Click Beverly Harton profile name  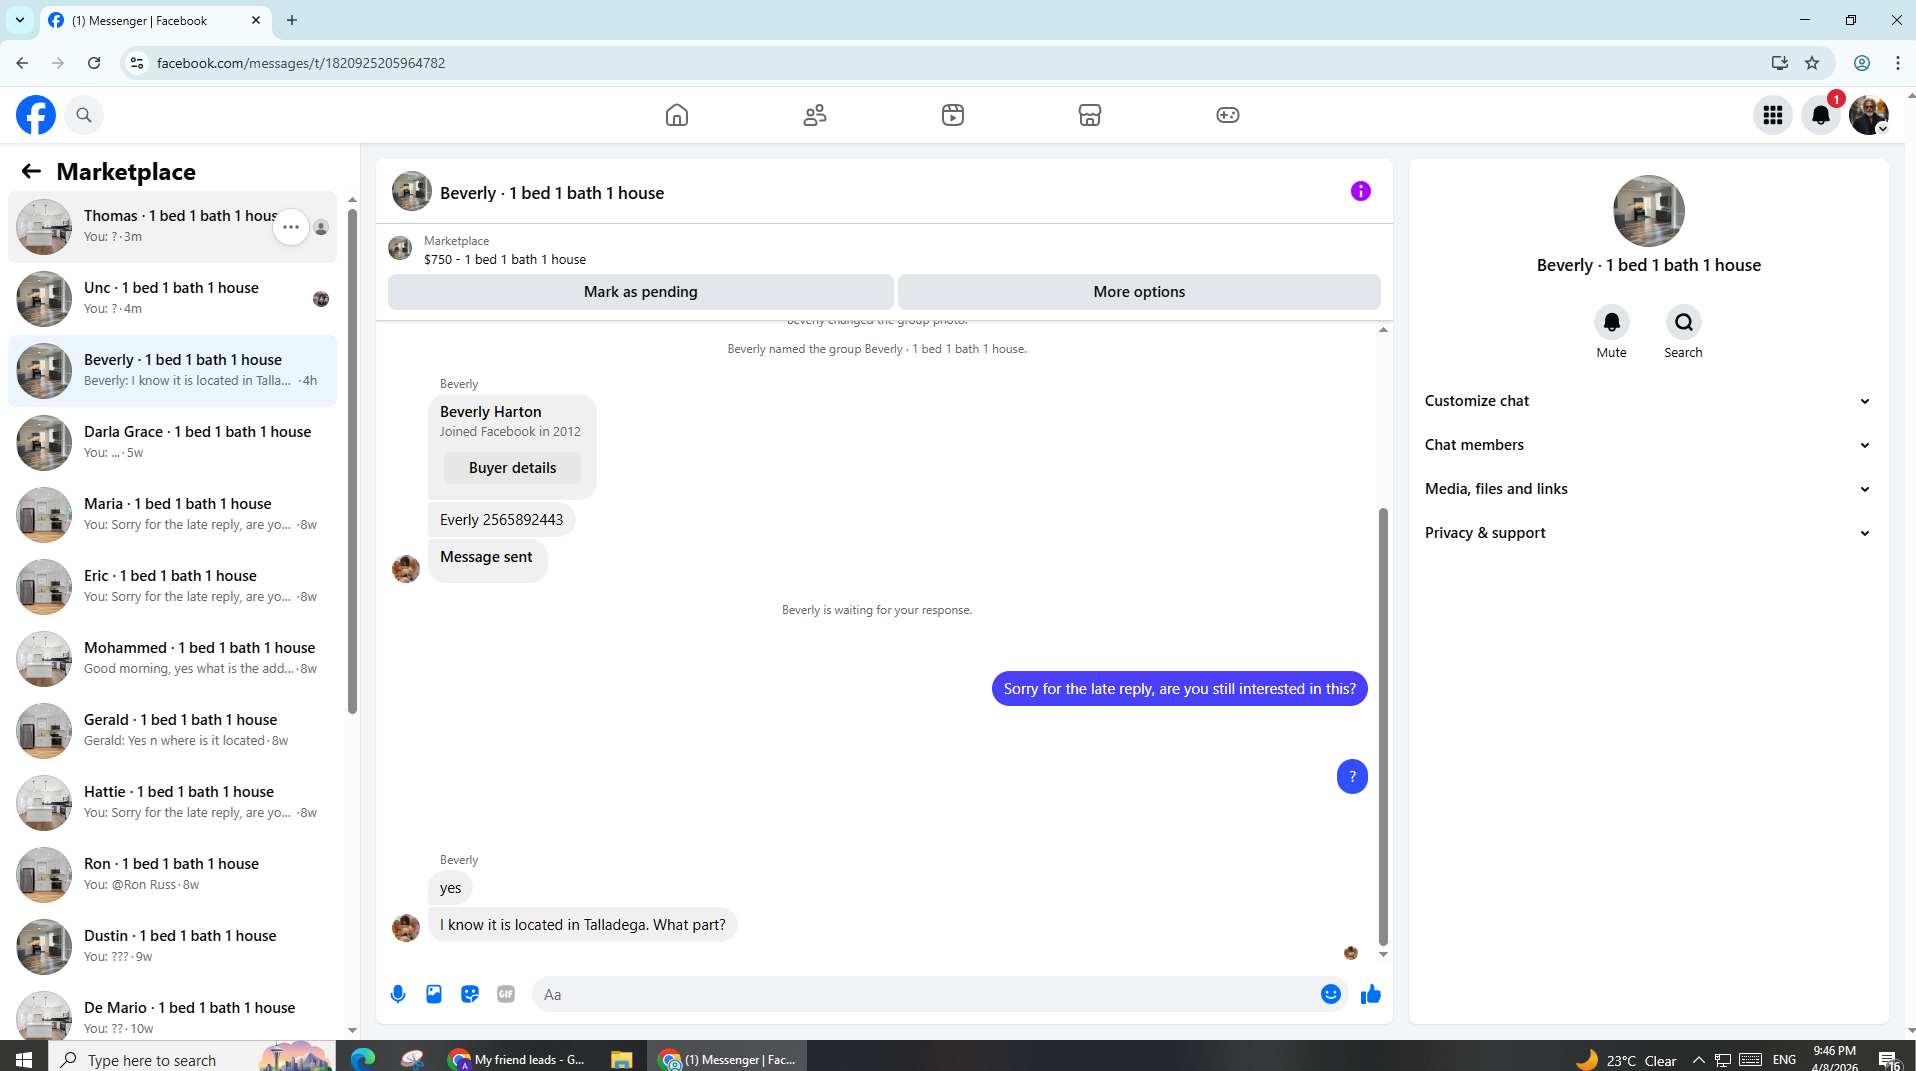point(490,412)
